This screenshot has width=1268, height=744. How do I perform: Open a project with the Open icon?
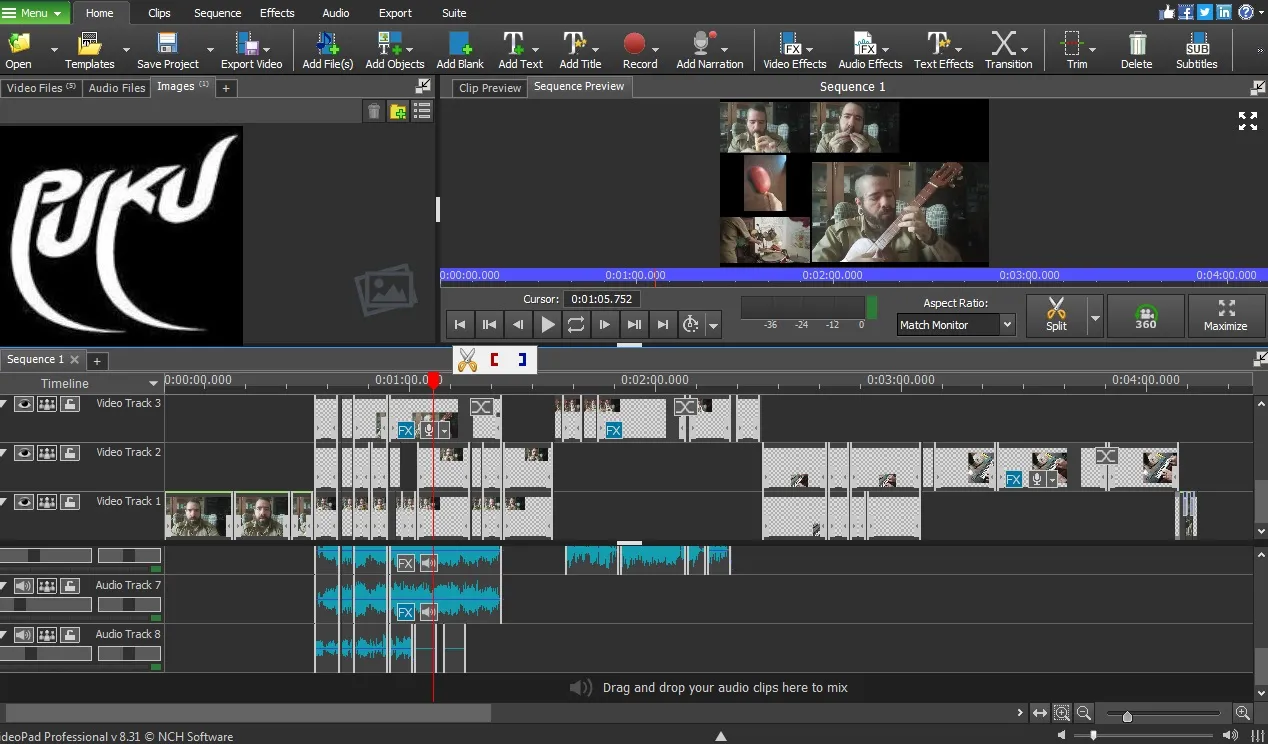point(19,51)
